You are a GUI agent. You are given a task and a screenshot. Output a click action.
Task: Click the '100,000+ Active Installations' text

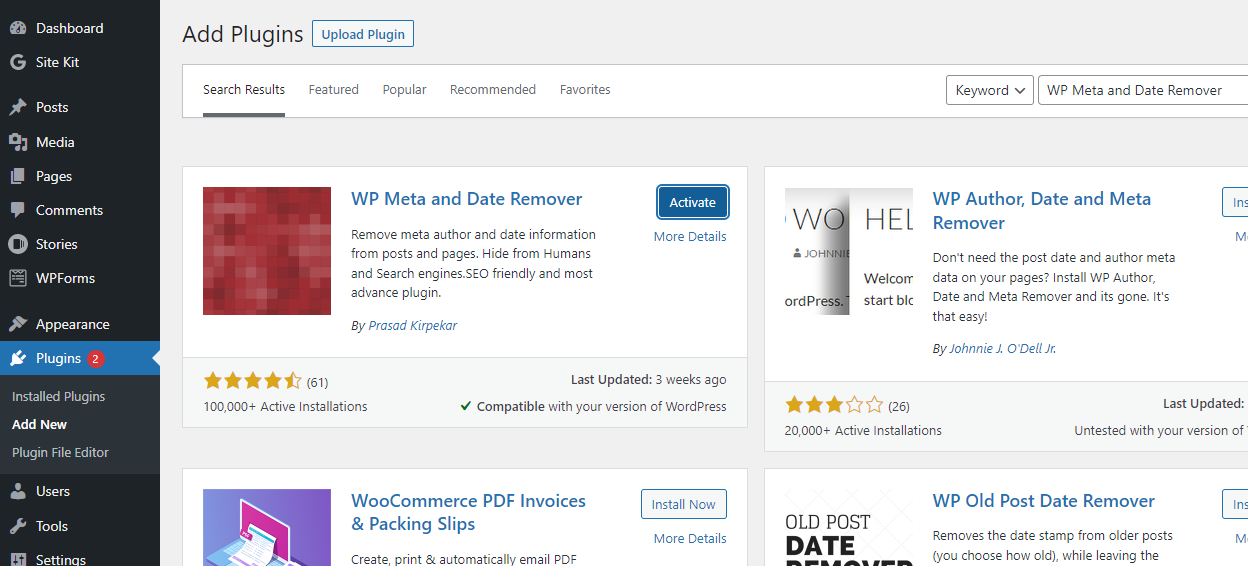286,407
